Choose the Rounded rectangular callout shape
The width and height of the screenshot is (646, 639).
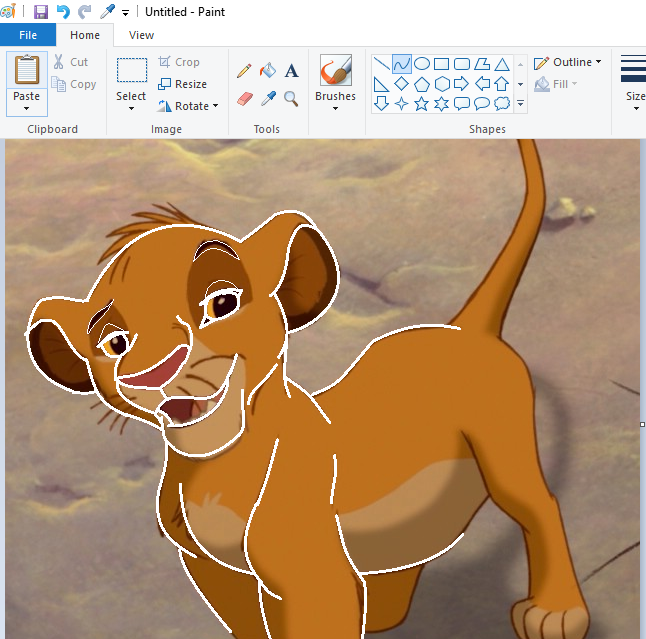(x=462, y=103)
